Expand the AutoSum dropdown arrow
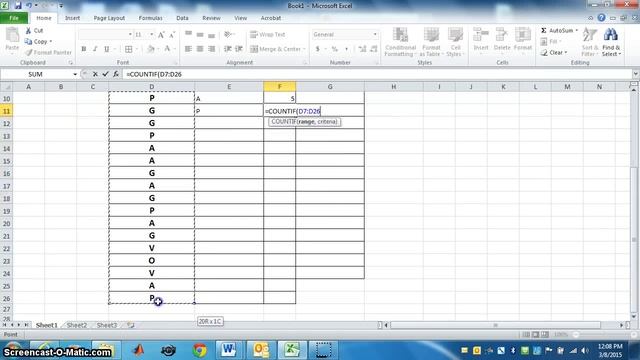 point(577,31)
